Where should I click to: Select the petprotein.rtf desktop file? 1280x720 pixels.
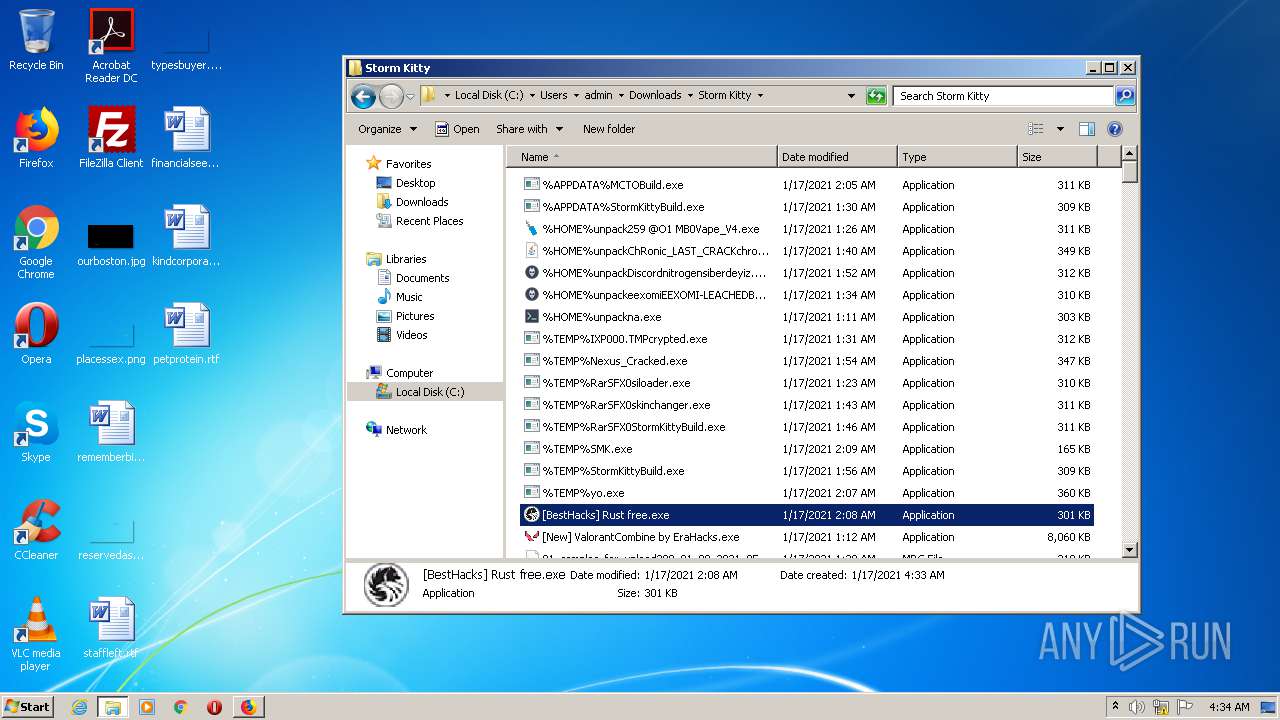point(186,334)
